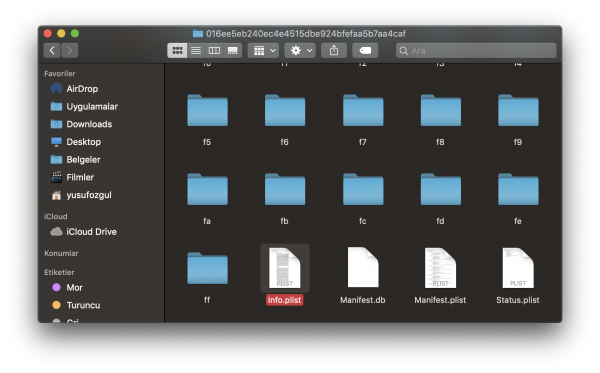Click the Manifest.db file name label
The height and width of the screenshot is (373, 600).
(x=363, y=300)
